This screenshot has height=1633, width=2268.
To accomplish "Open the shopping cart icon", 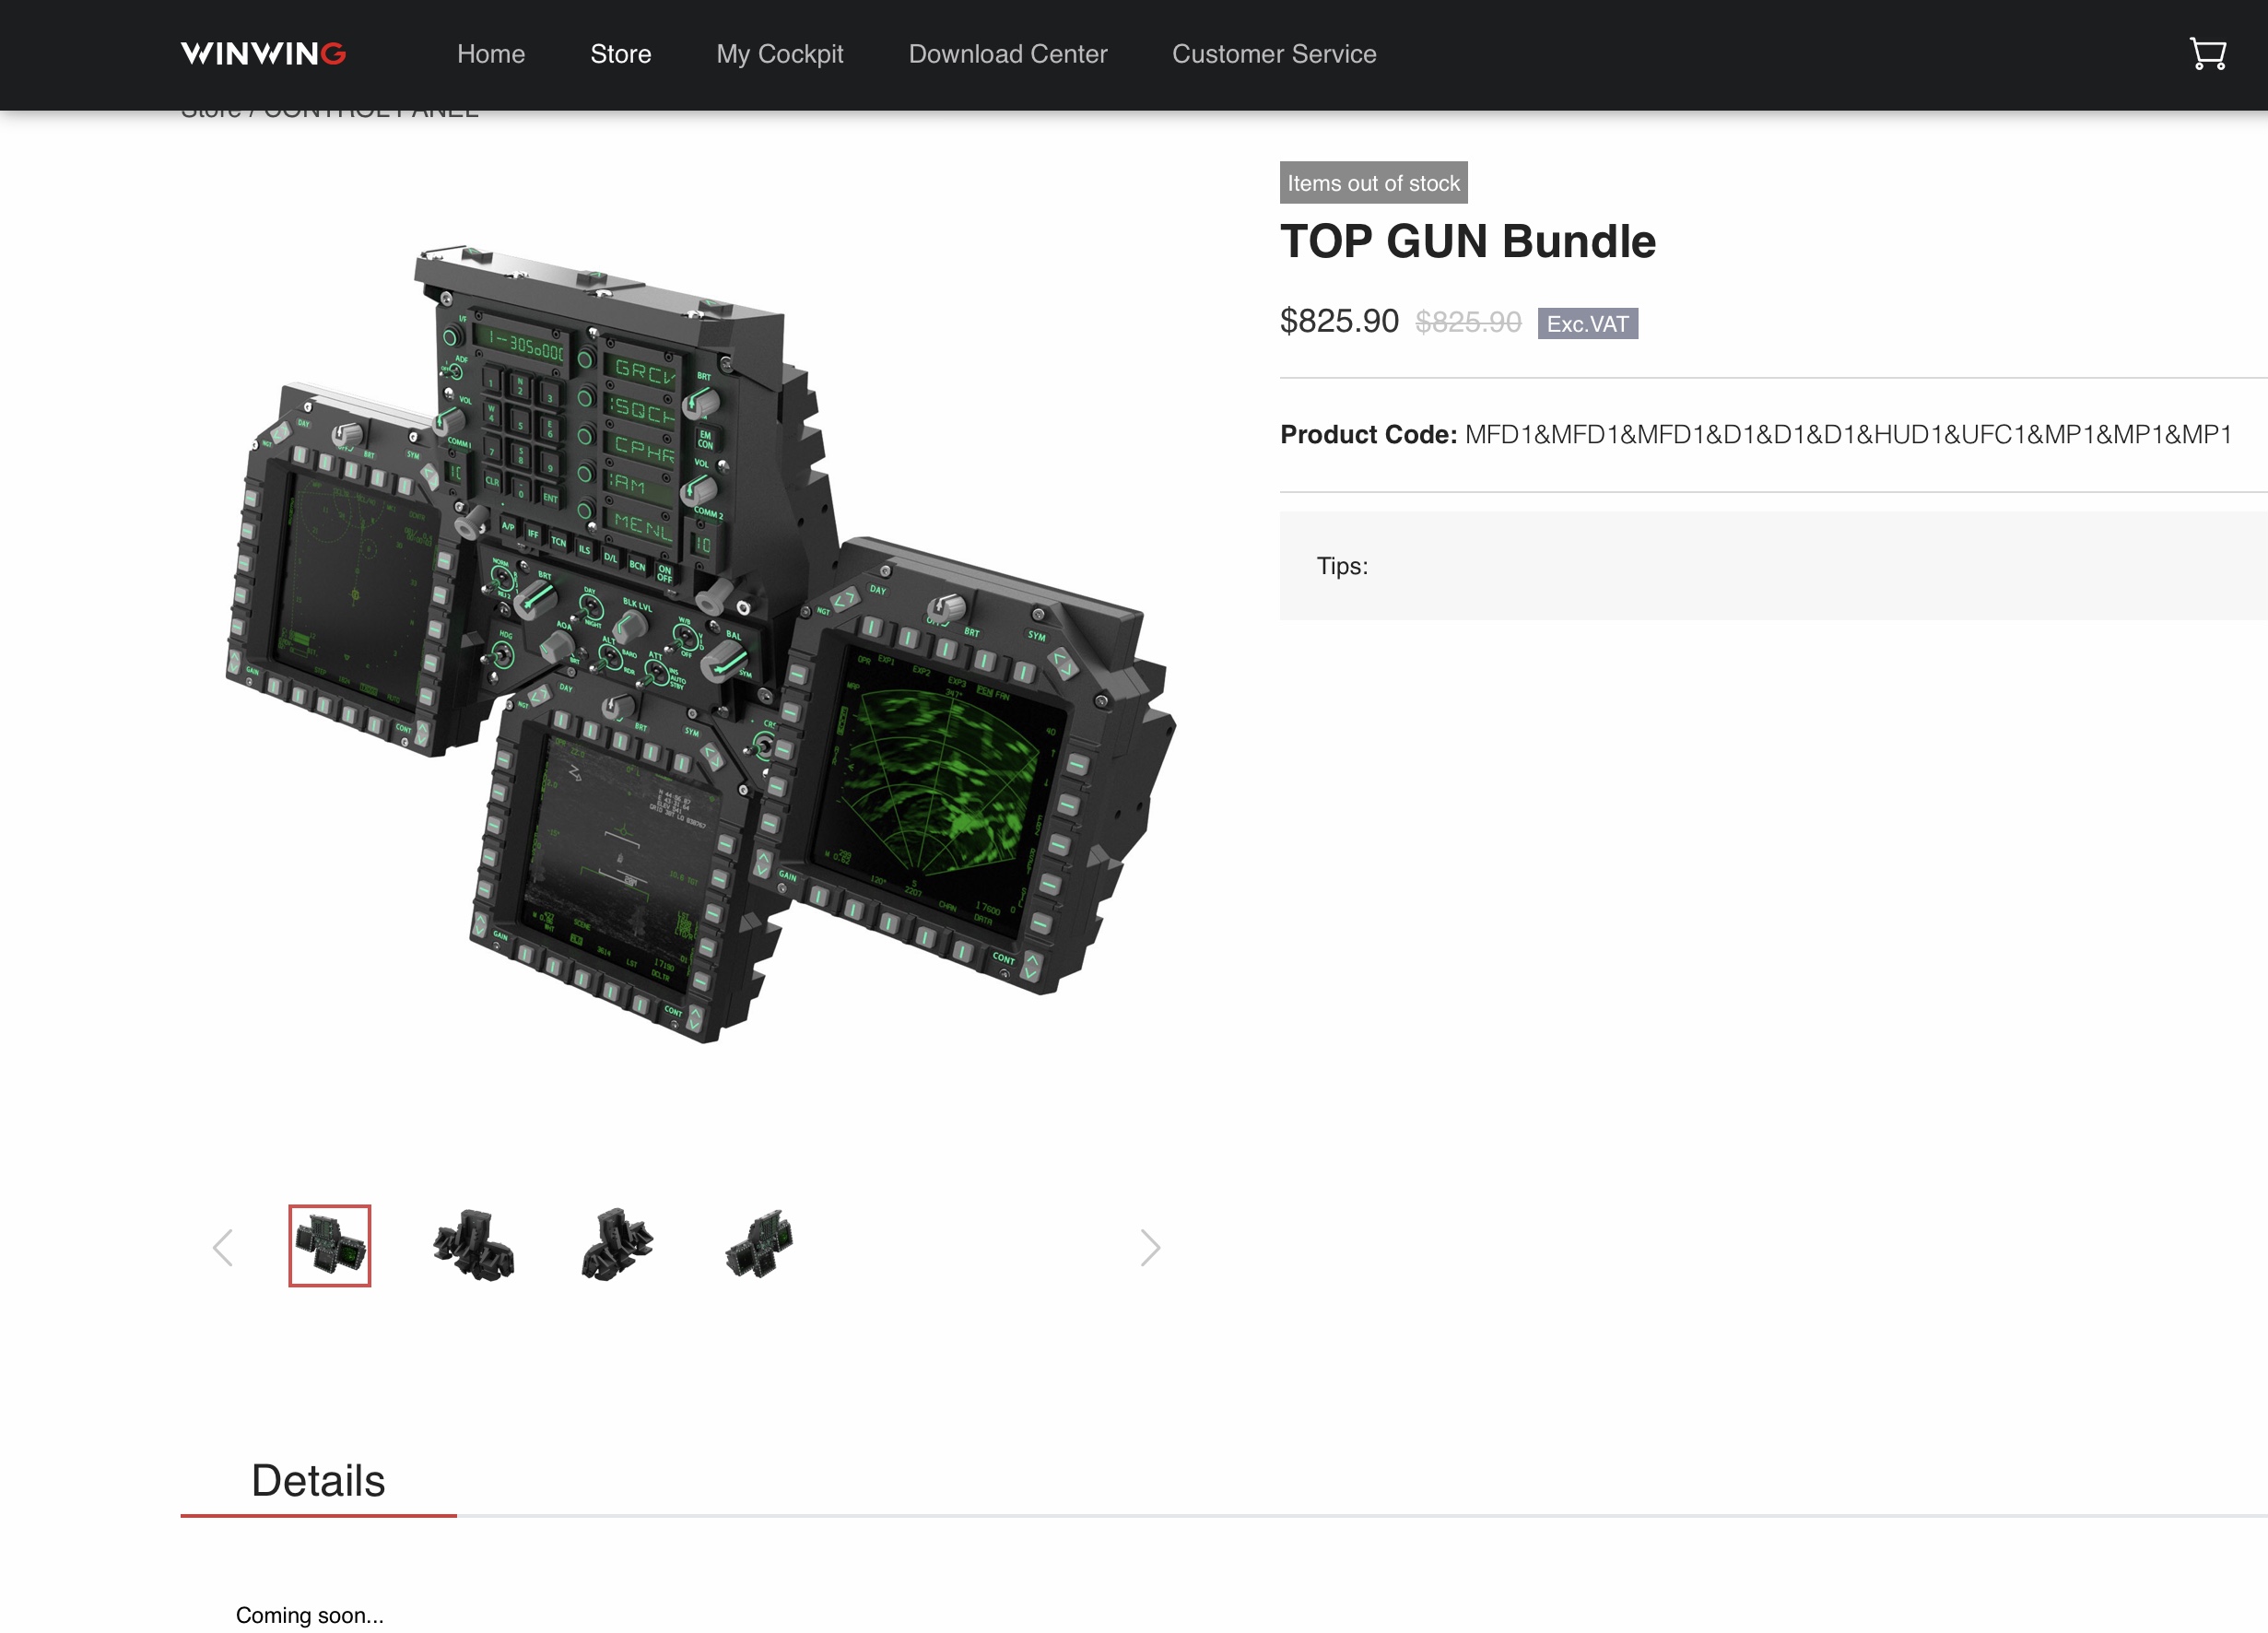I will point(2207,54).
